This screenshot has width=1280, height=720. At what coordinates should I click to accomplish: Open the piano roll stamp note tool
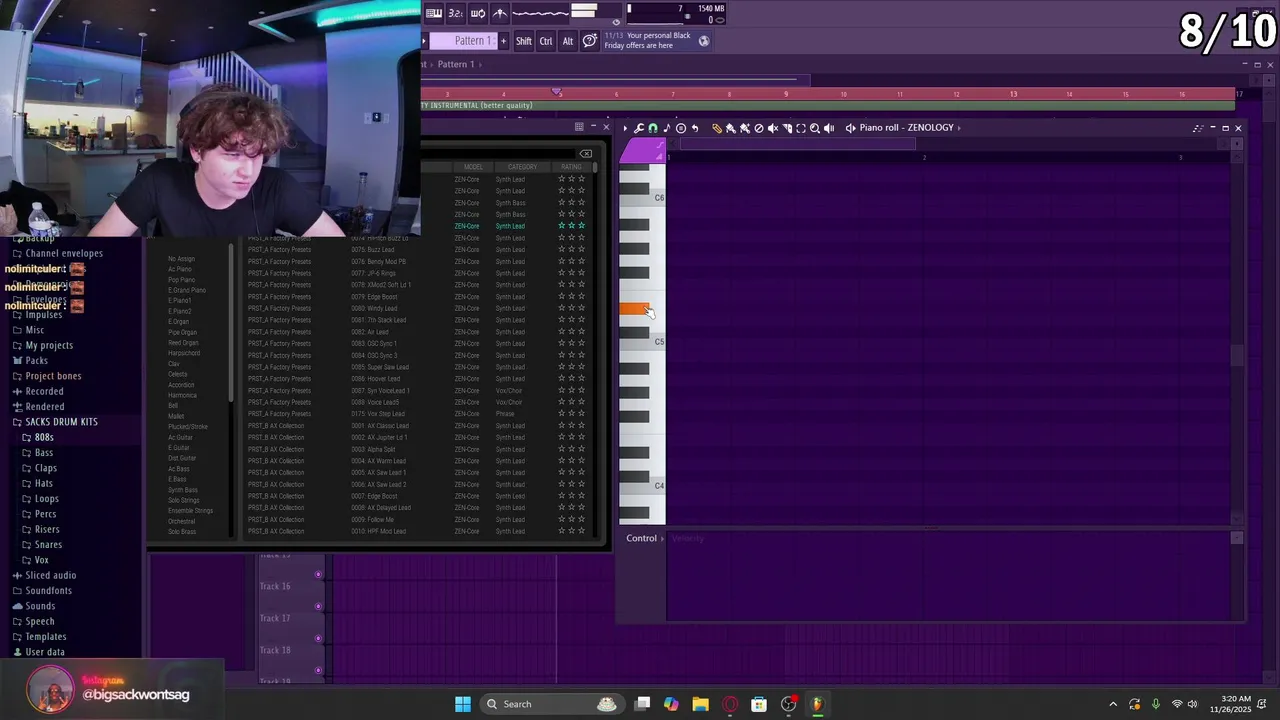click(x=667, y=128)
